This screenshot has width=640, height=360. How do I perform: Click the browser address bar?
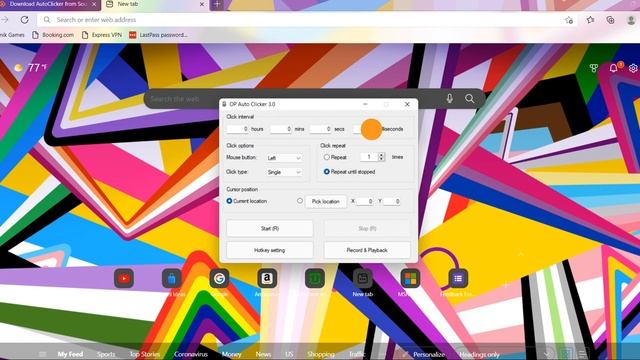pyautogui.click(x=306, y=20)
